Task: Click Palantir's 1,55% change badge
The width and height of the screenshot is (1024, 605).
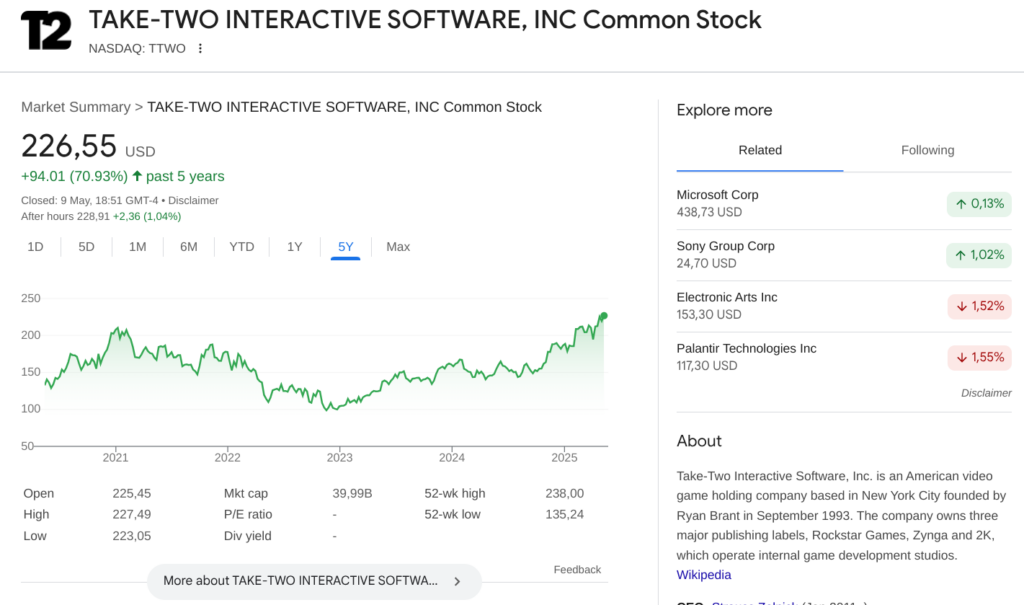Action: (x=980, y=357)
